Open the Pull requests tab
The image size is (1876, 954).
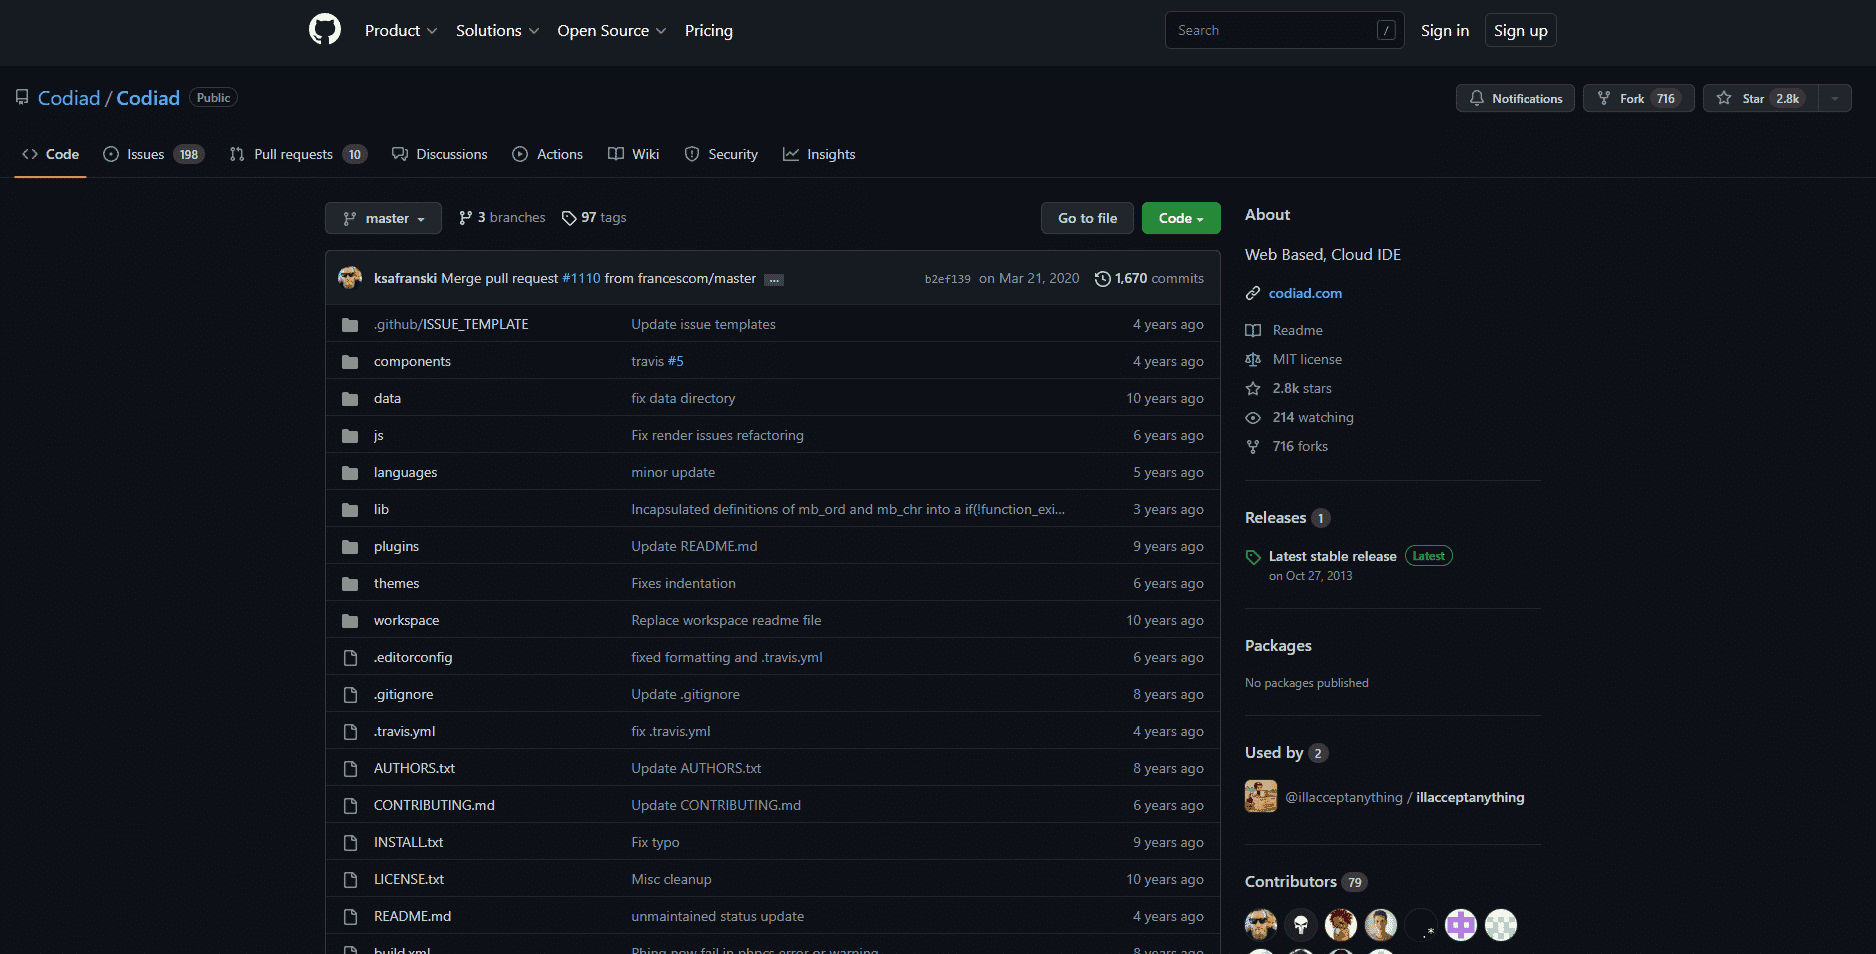293,154
